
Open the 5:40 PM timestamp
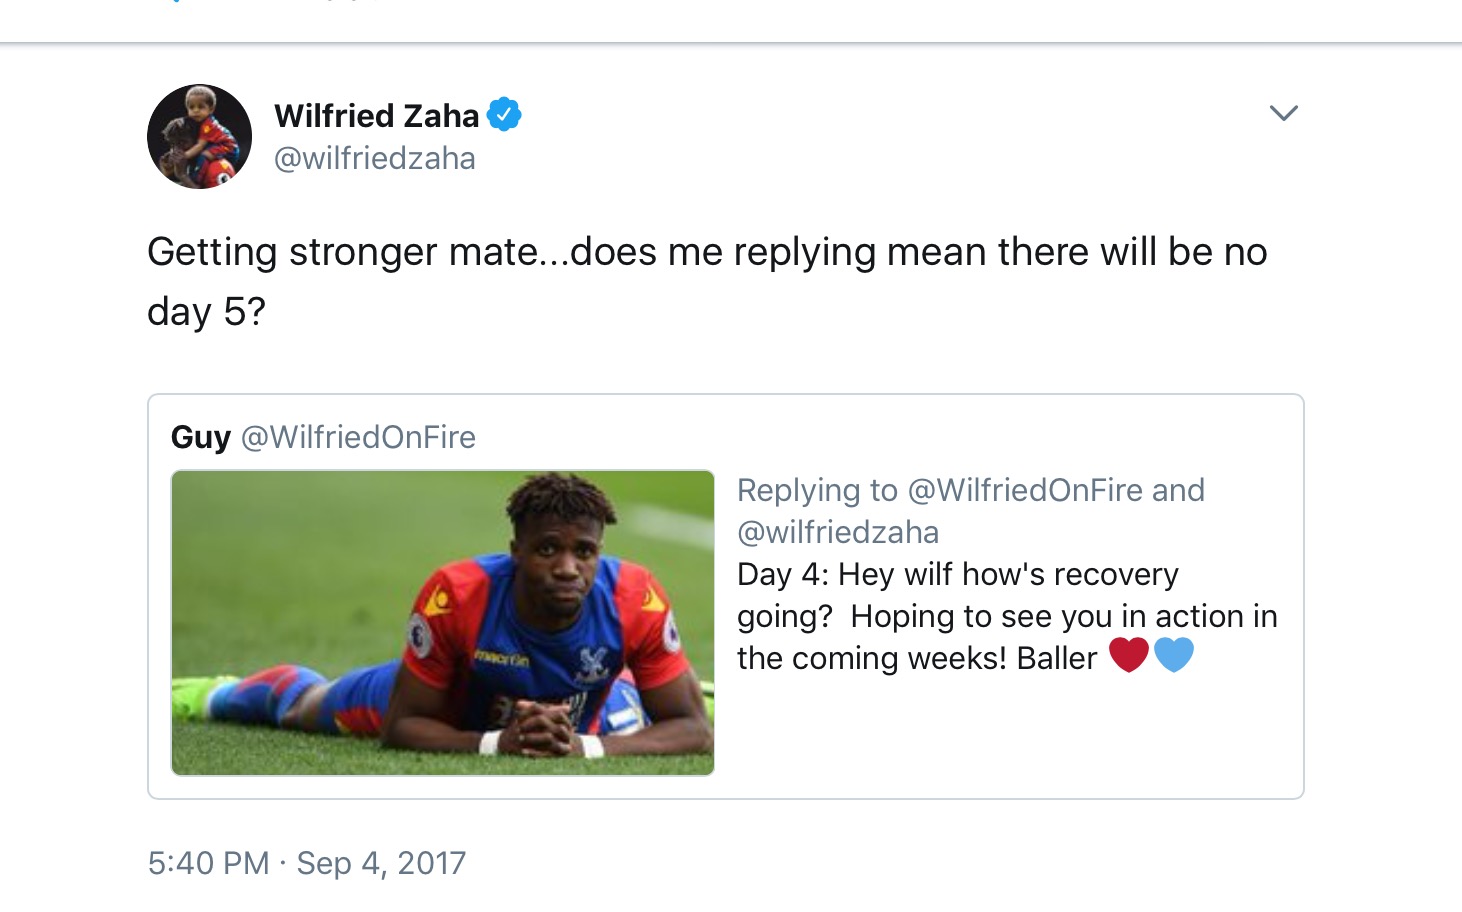pyautogui.click(x=208, y=863)
